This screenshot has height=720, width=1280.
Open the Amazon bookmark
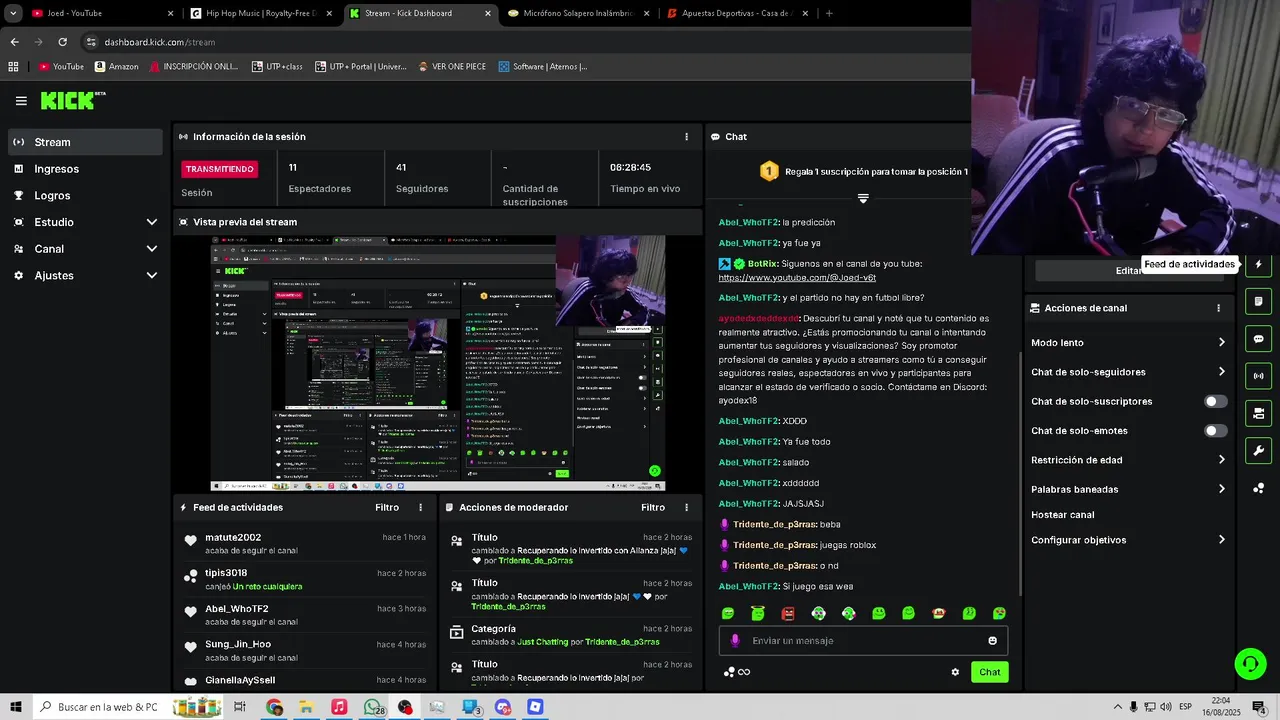(x=116, y=66)
